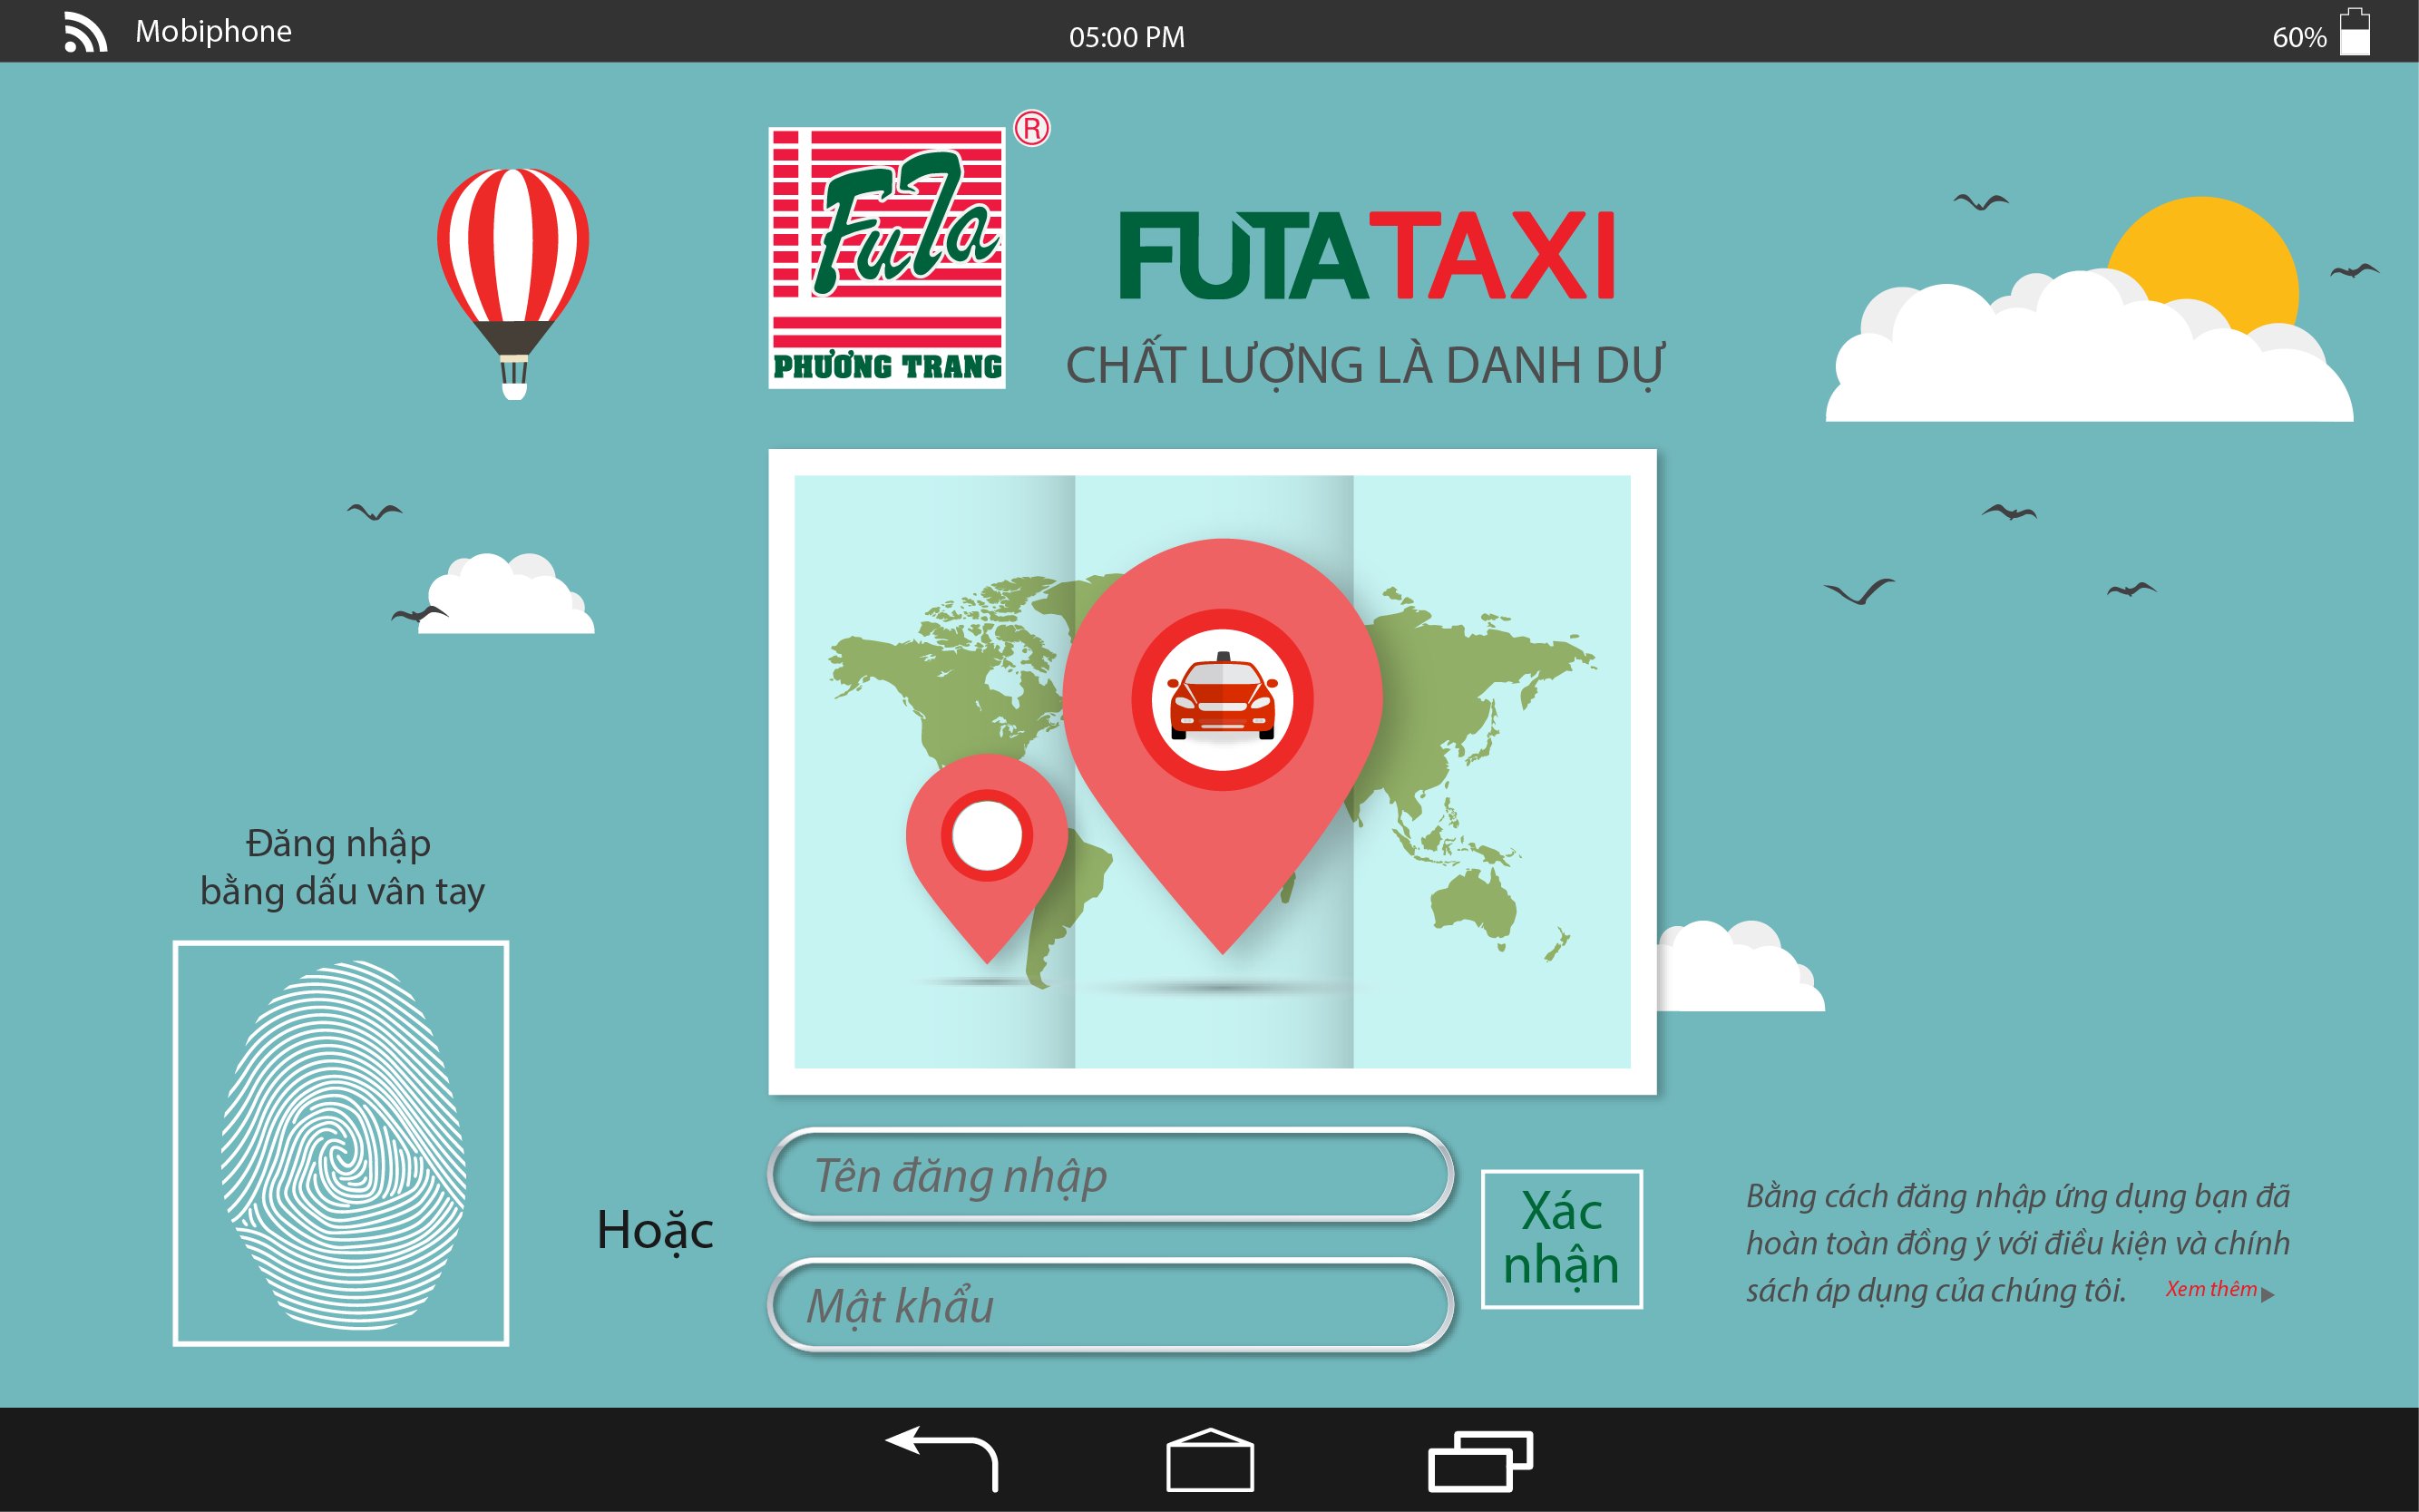Viewport: 2419px width, 1512px height.
Task: Tap the Mobiphone carrier label
Action: (x=213, y=31)
